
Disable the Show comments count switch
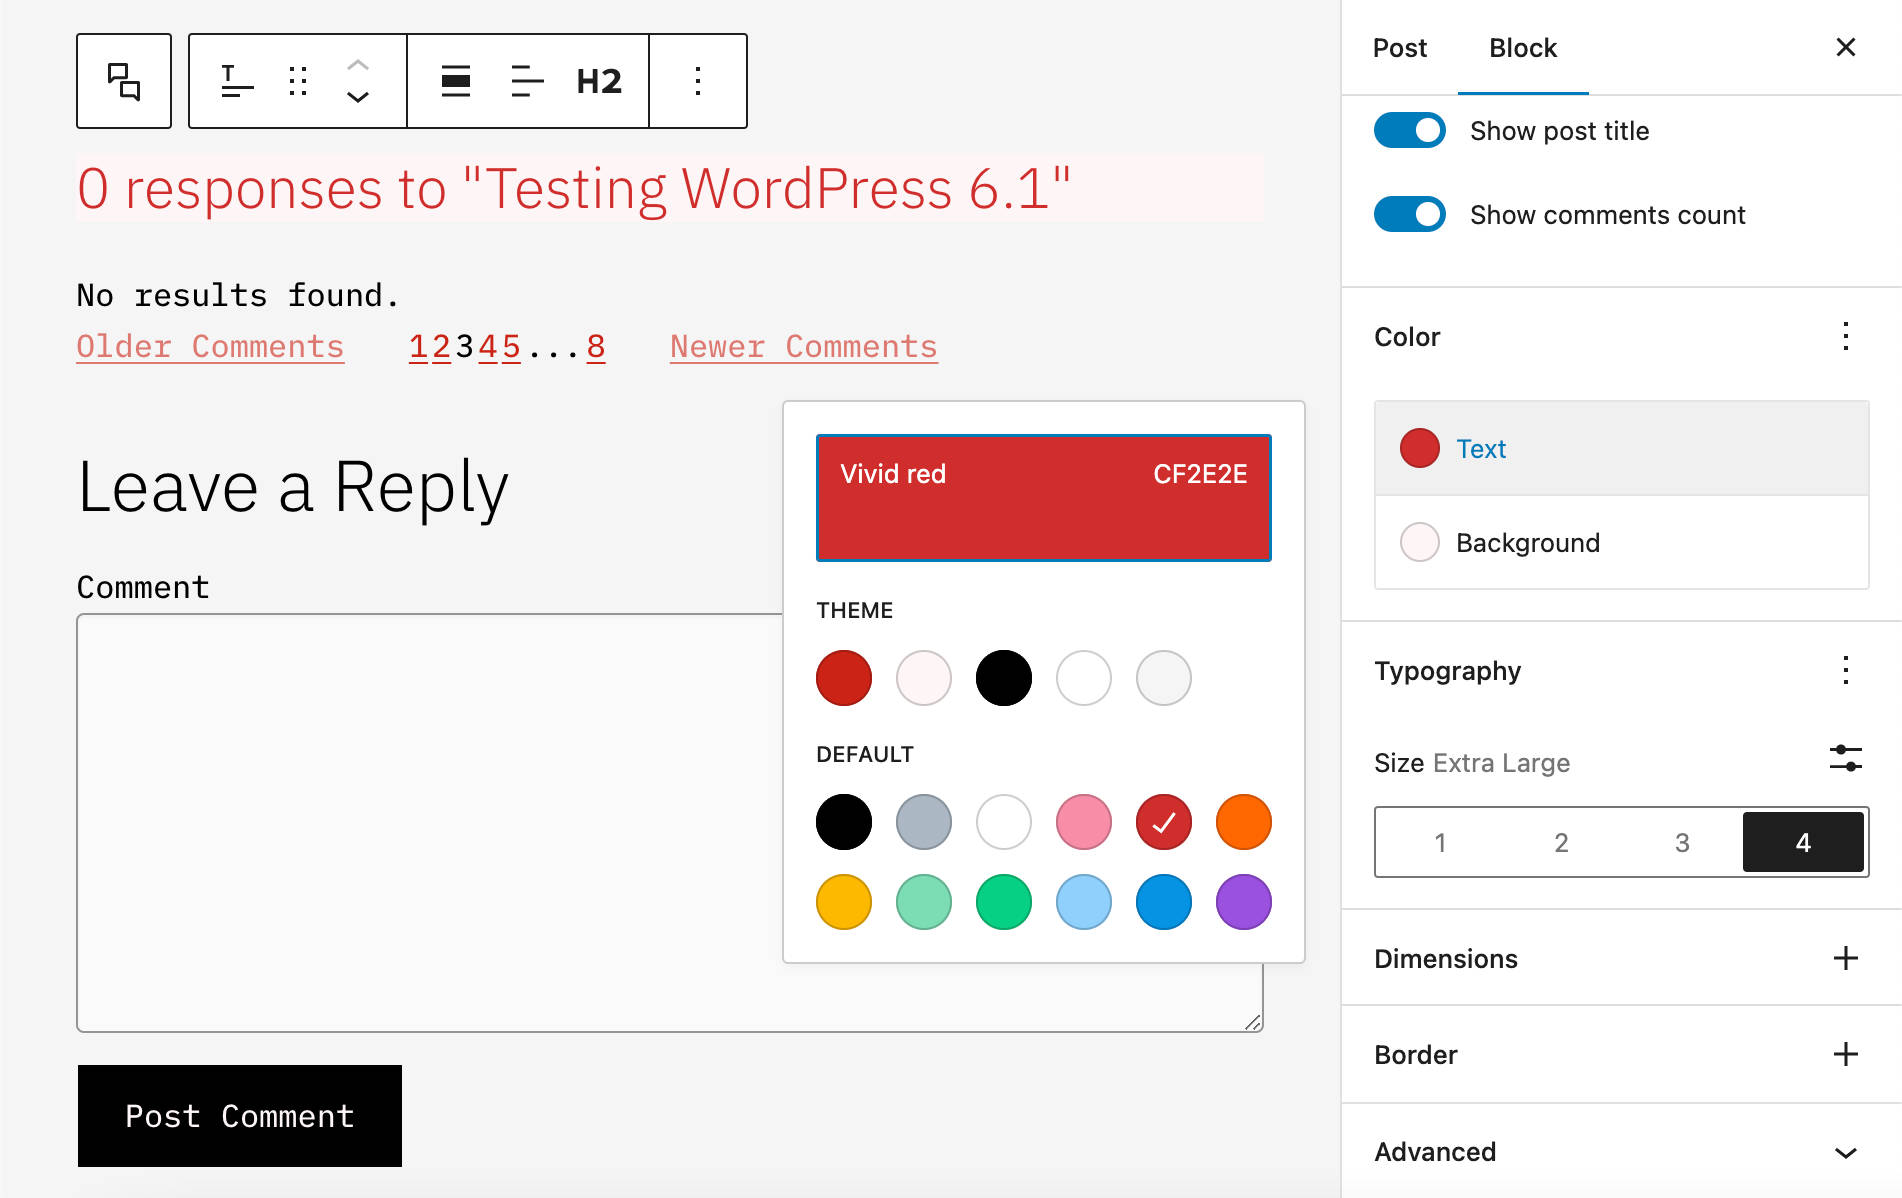[1409, 215]
